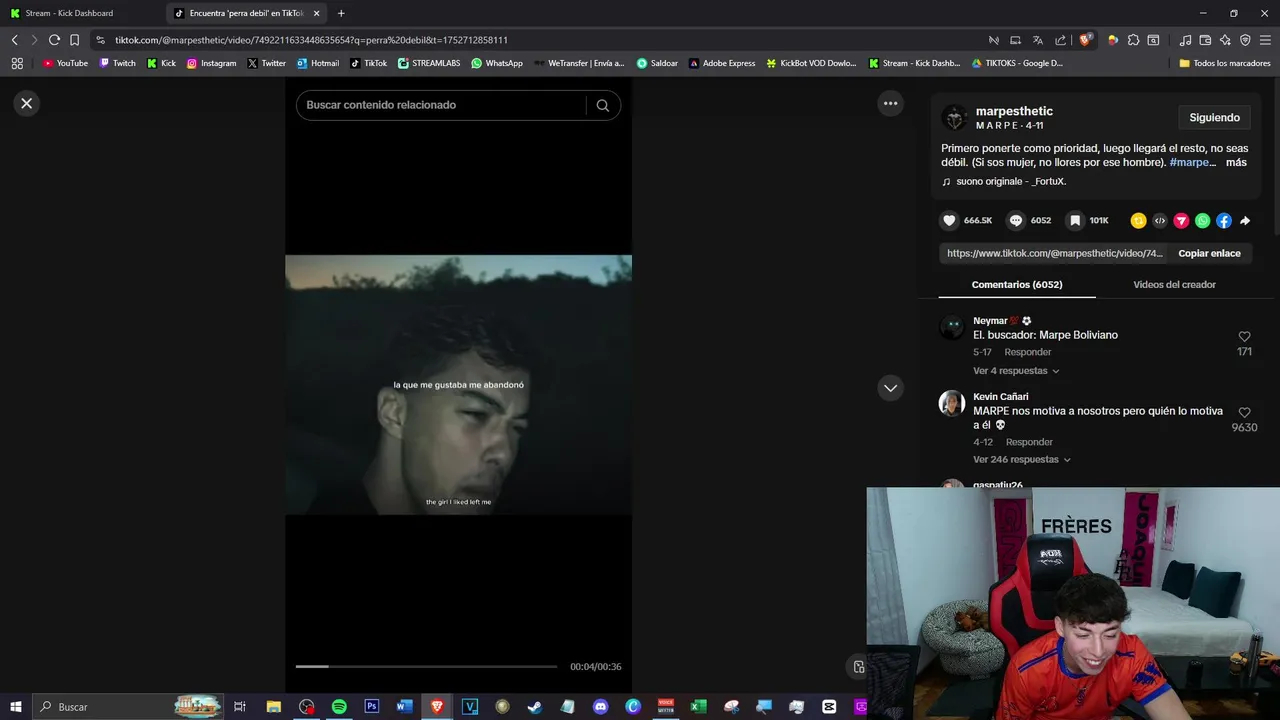Viewport: 1280px width, 720px height.
Task: Open Spotify from the taskbar
Action: tap(339, 706)
